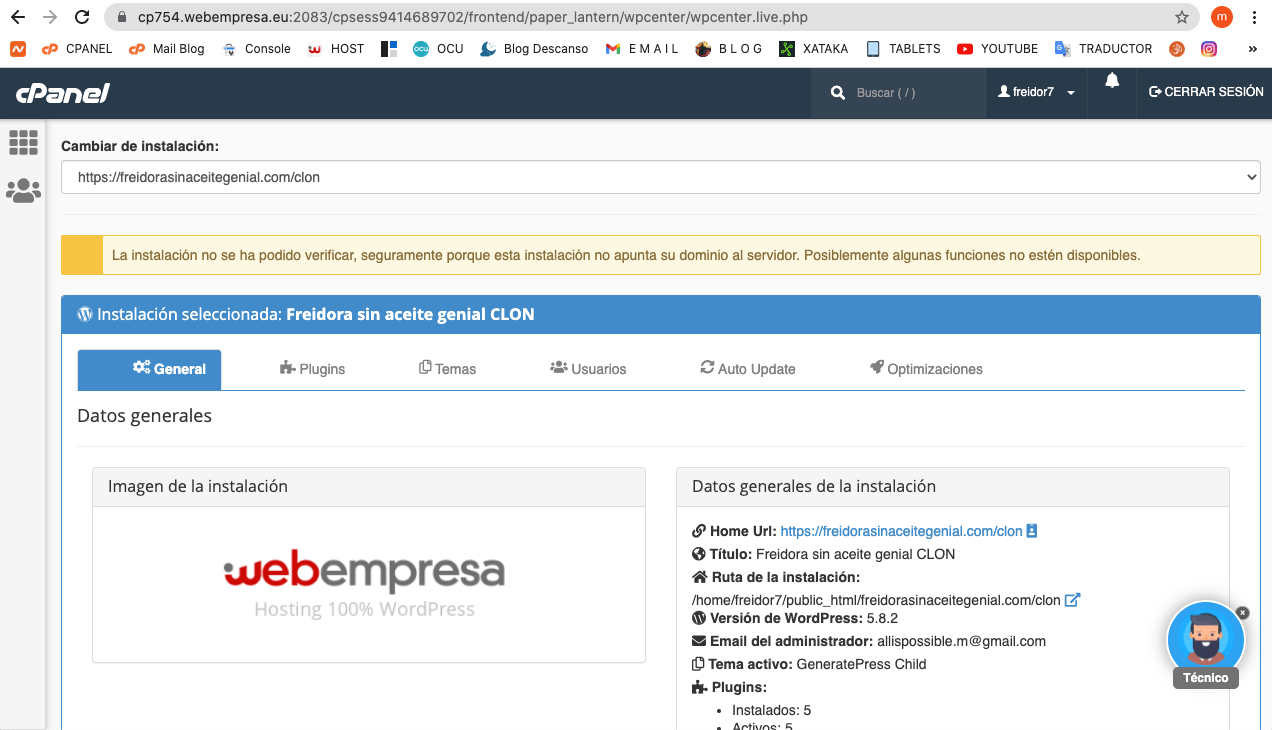Image resolution: width=1272 pixels, height=730 pixels.
Task: Bookmark this page with star icon
Action: pos(1182,17)
